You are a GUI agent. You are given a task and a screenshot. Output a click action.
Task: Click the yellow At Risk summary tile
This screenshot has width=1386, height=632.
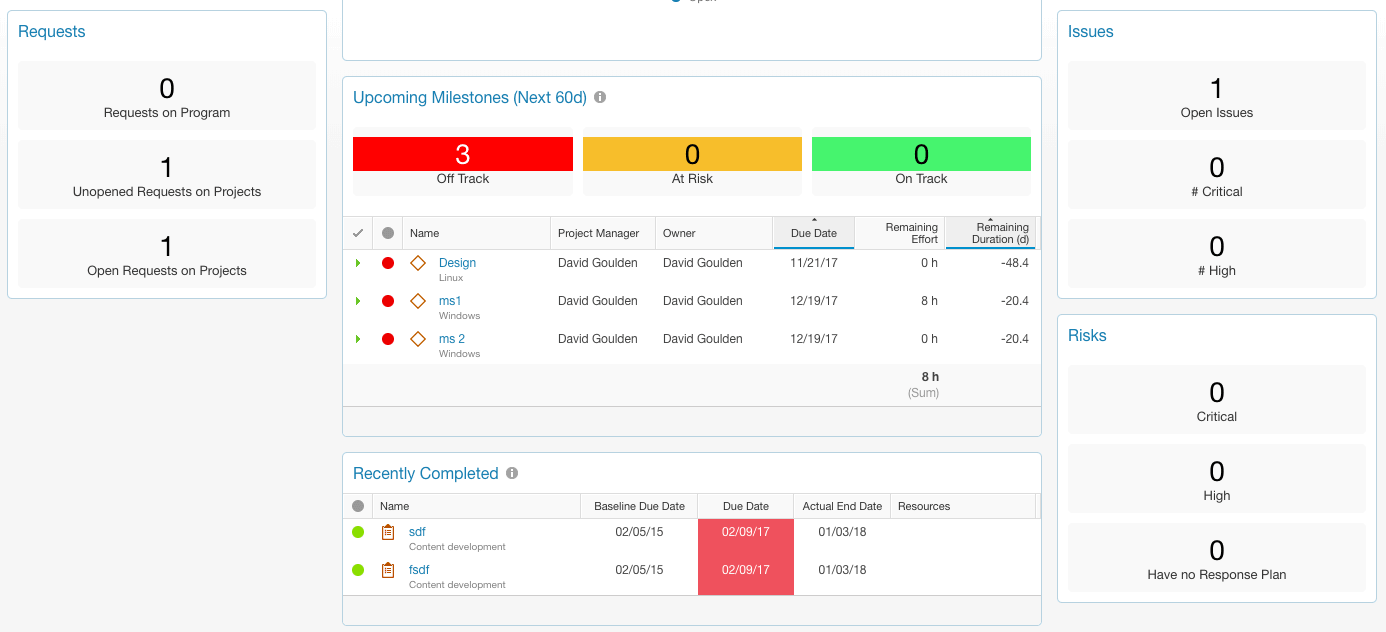(x=692, y=154)
